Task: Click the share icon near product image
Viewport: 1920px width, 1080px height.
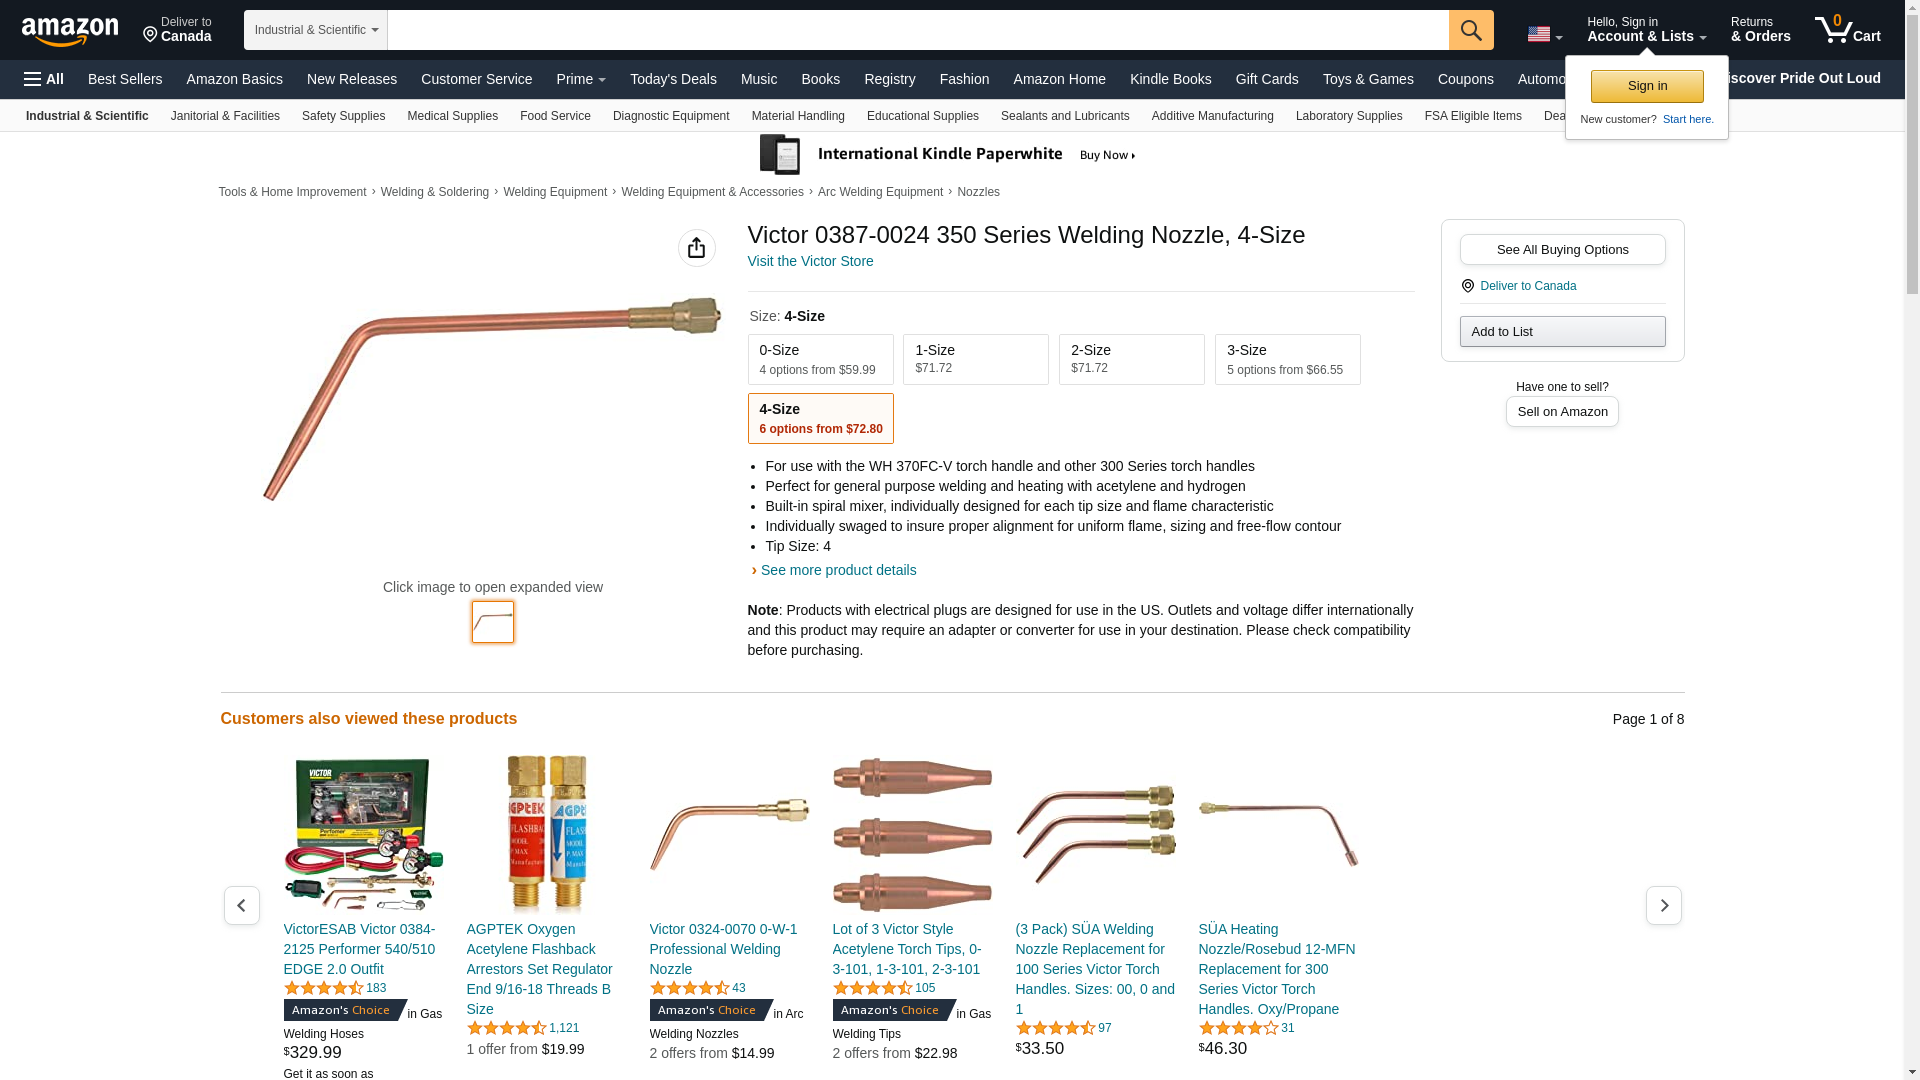Action: 696,248
